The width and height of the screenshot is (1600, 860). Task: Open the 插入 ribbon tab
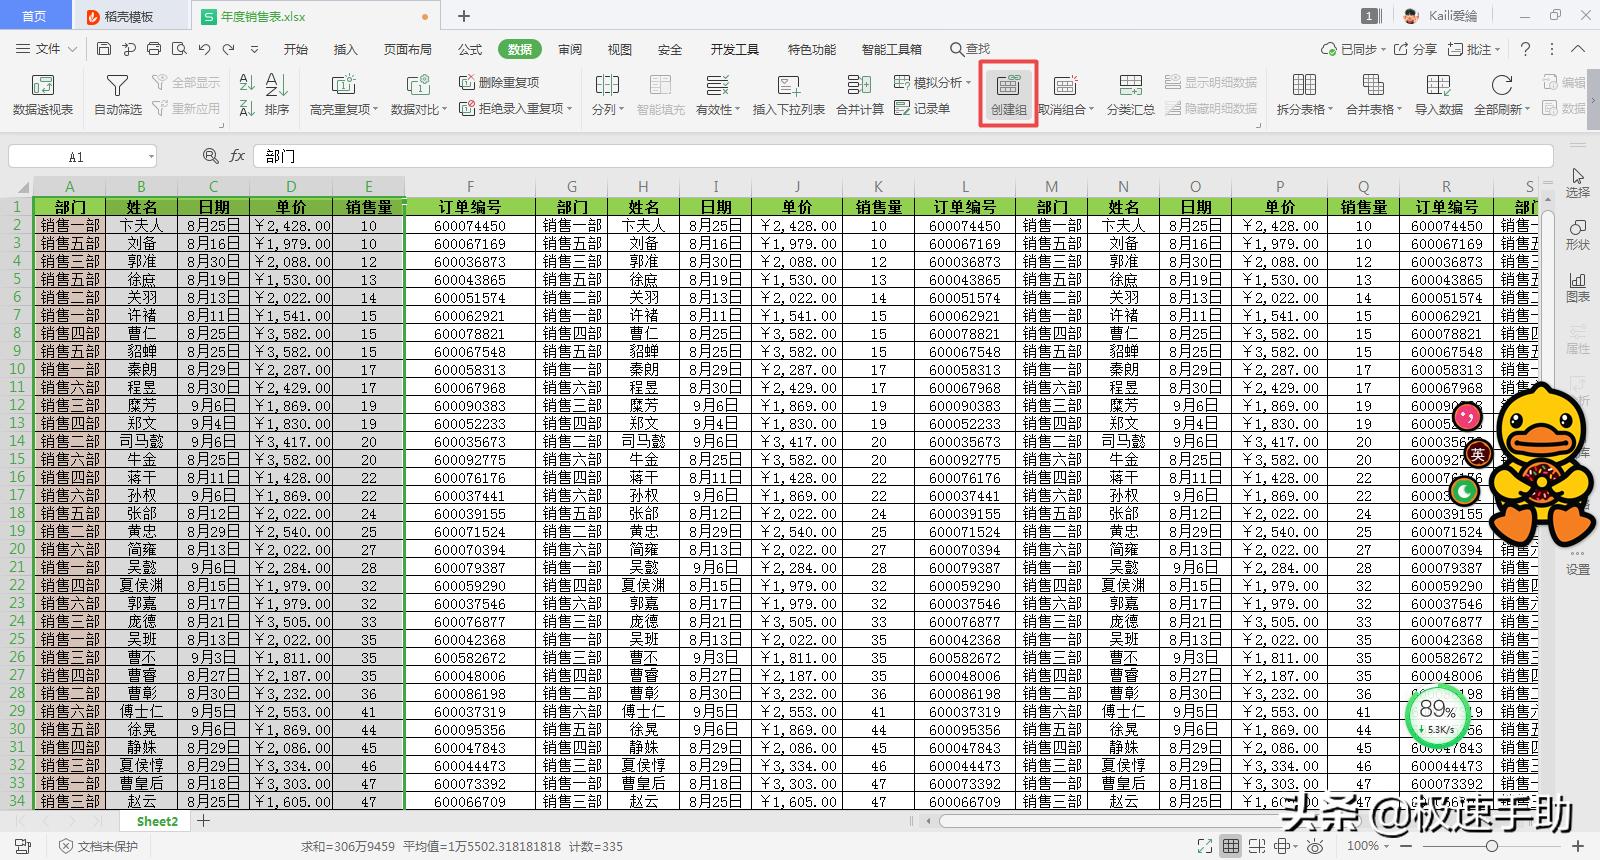coord(345,49)
